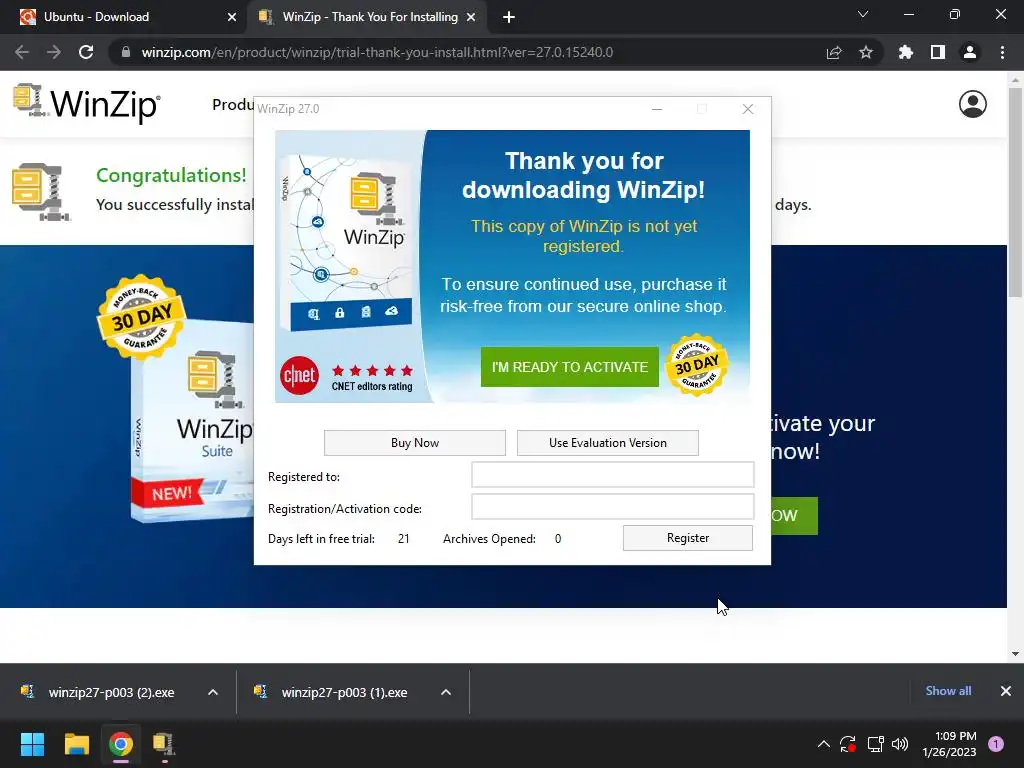The width and height of the screenshot is (1024, 768).
Task: Close the WinZip Thank You tab
Action: coord(471,18)
